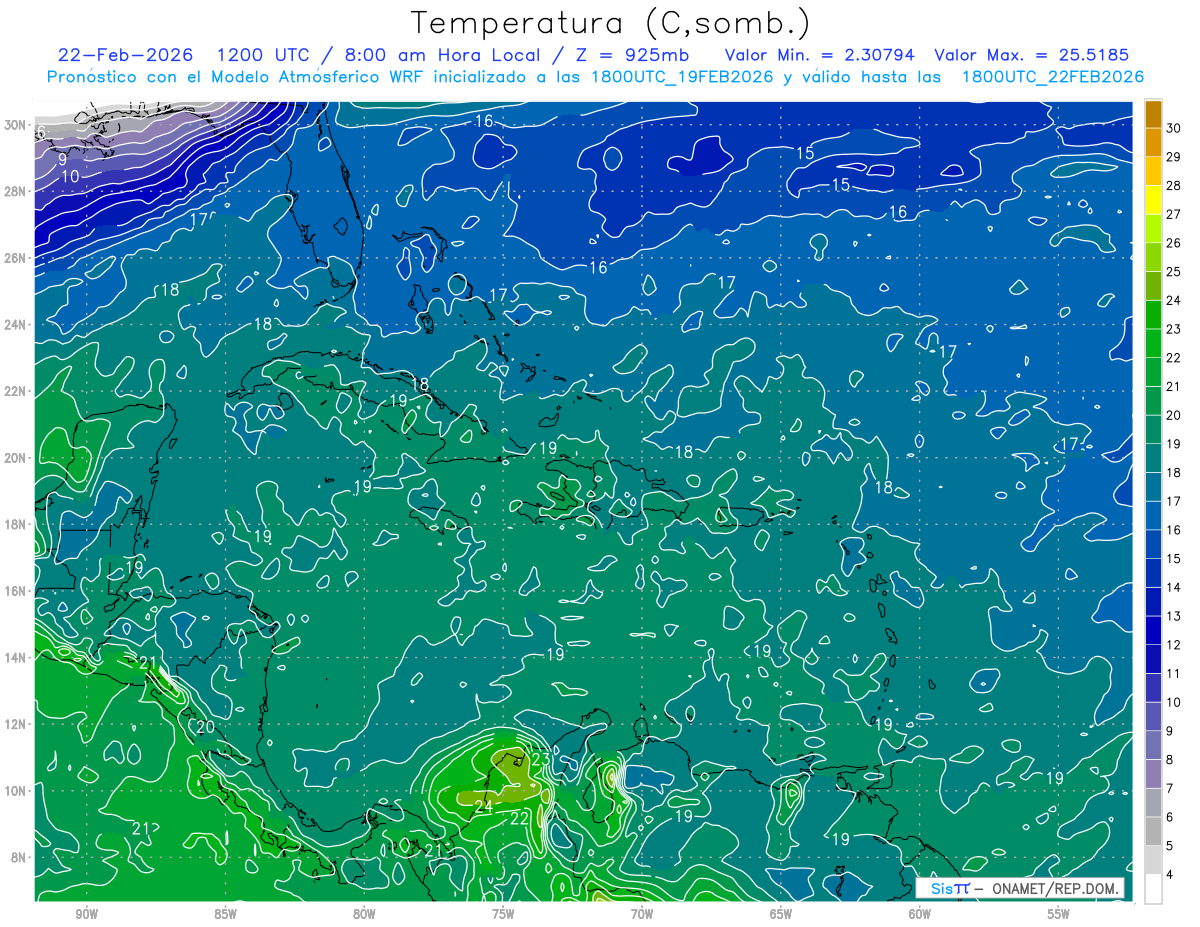Click the SisTT ONAMET/REP.DOM. logo box

point(1019,888)
